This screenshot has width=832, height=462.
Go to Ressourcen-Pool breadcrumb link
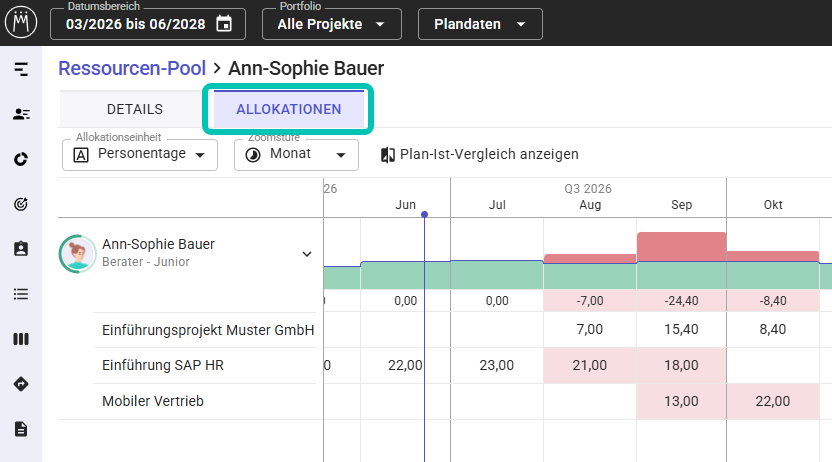(x=132, y=68)
